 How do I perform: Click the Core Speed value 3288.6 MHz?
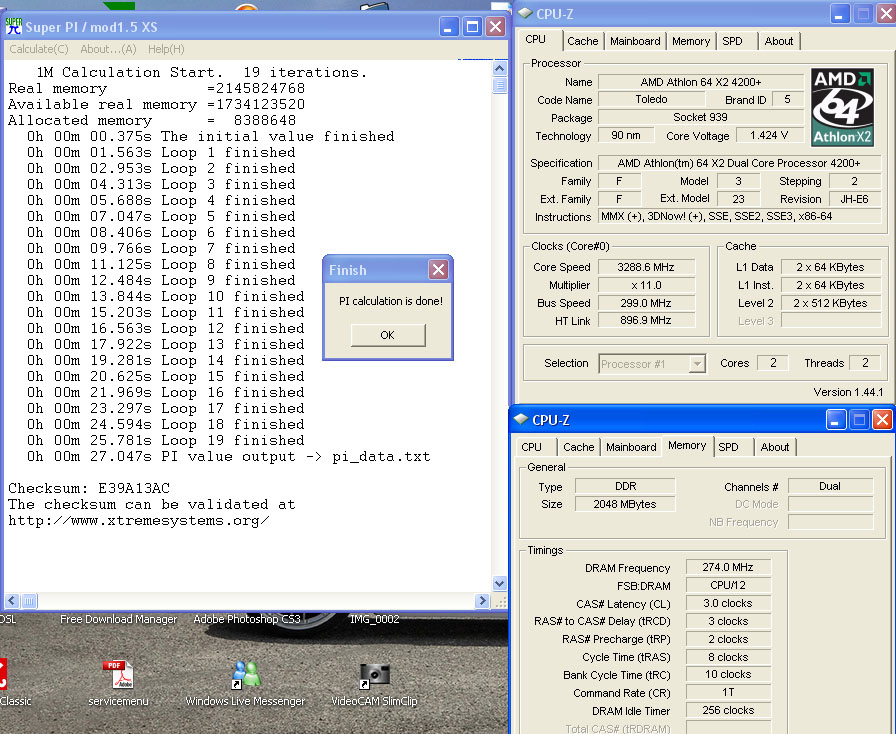[646, 267]
